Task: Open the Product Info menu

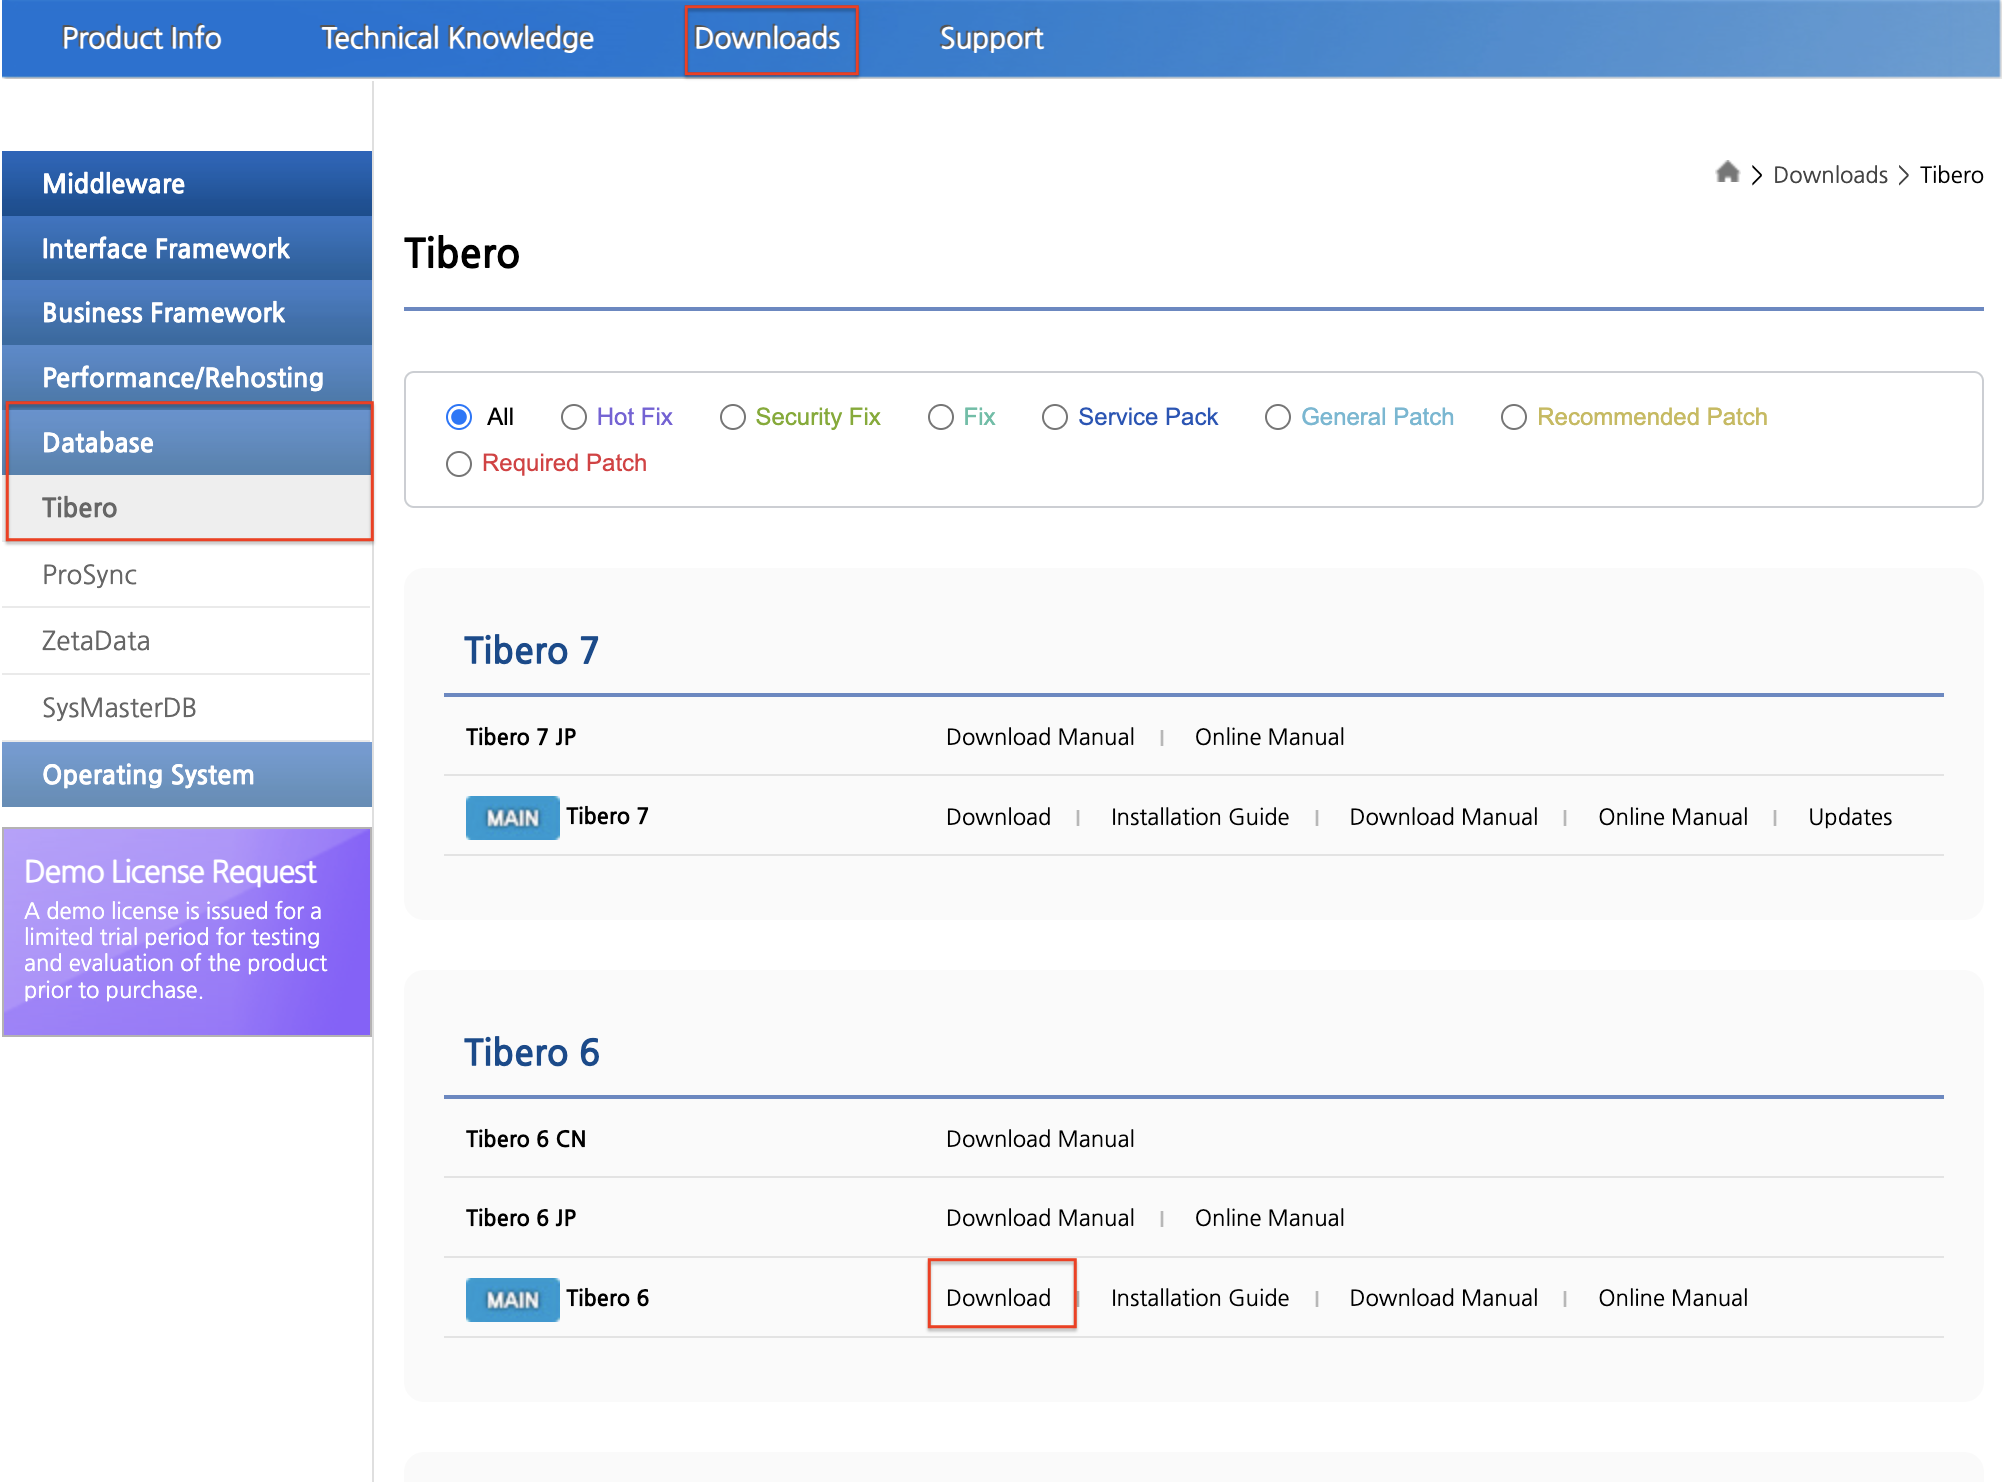Action: (142, 38)
